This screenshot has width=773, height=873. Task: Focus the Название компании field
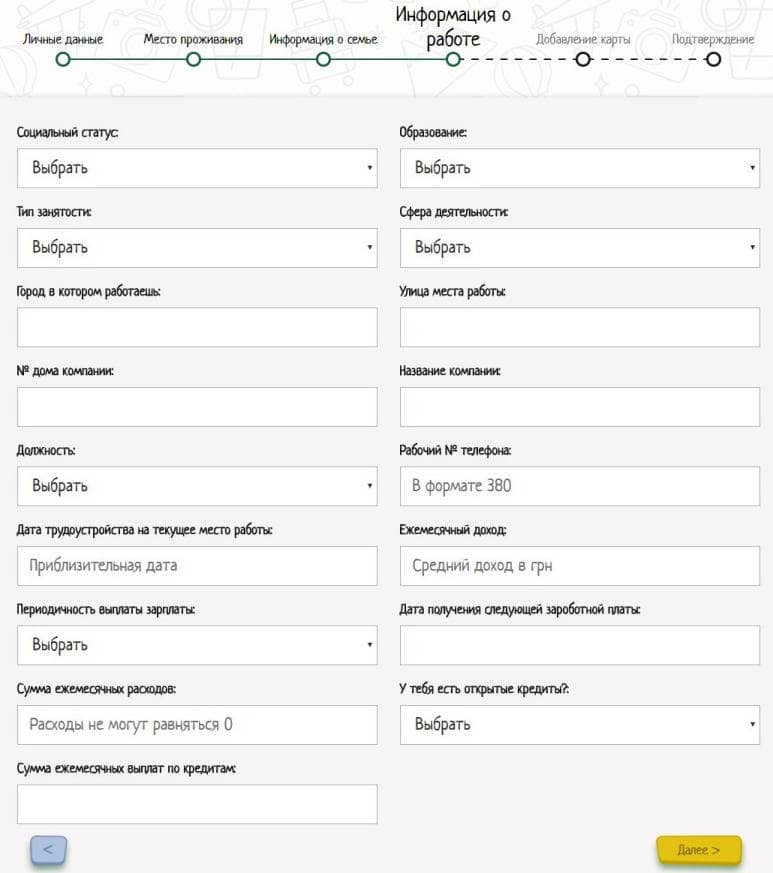(x=580, y=407)
